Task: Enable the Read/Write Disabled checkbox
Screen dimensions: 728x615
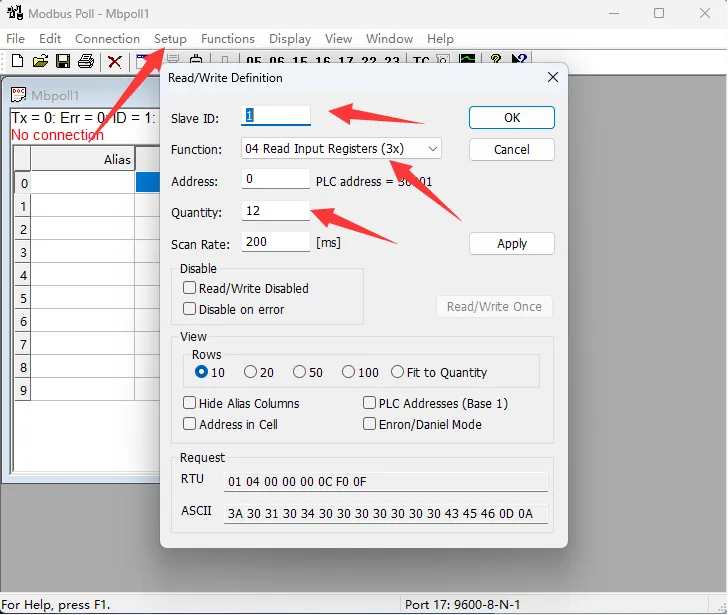Action: (189, 288)
